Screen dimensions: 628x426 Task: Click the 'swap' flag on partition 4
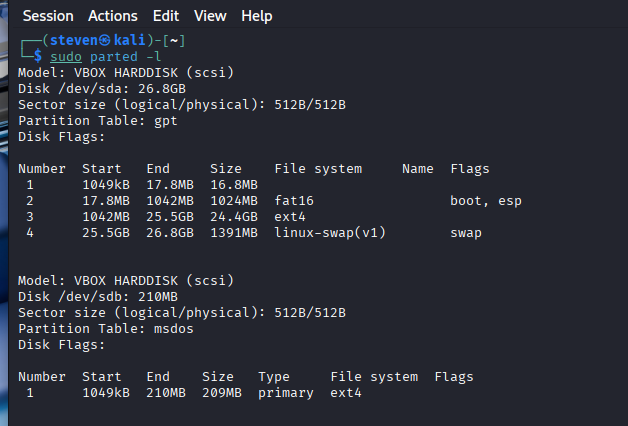click(466, 233)
